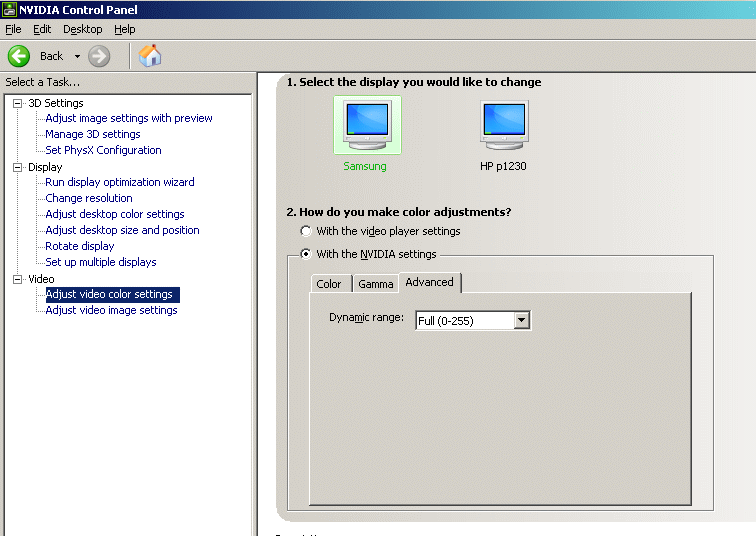This screenshot has width=756, height=536.
Task: Click the 'Select a Task...' header
Action: click(x=42, y=82)
